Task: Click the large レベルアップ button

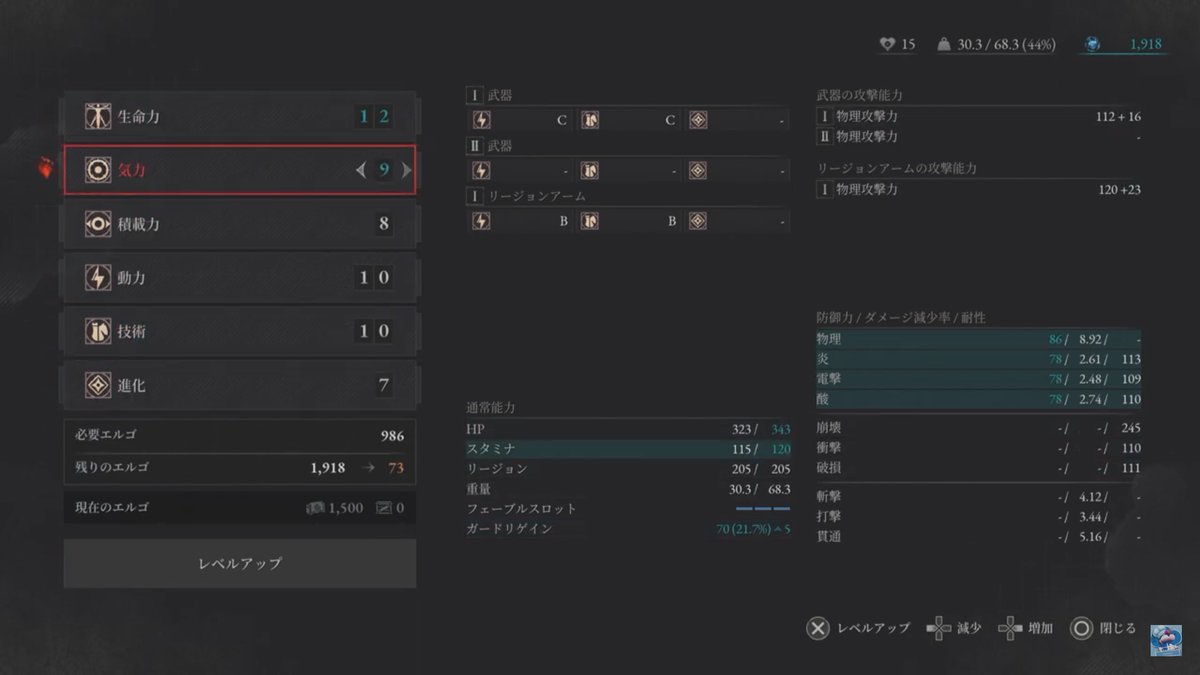Action: tap(240, 563)
